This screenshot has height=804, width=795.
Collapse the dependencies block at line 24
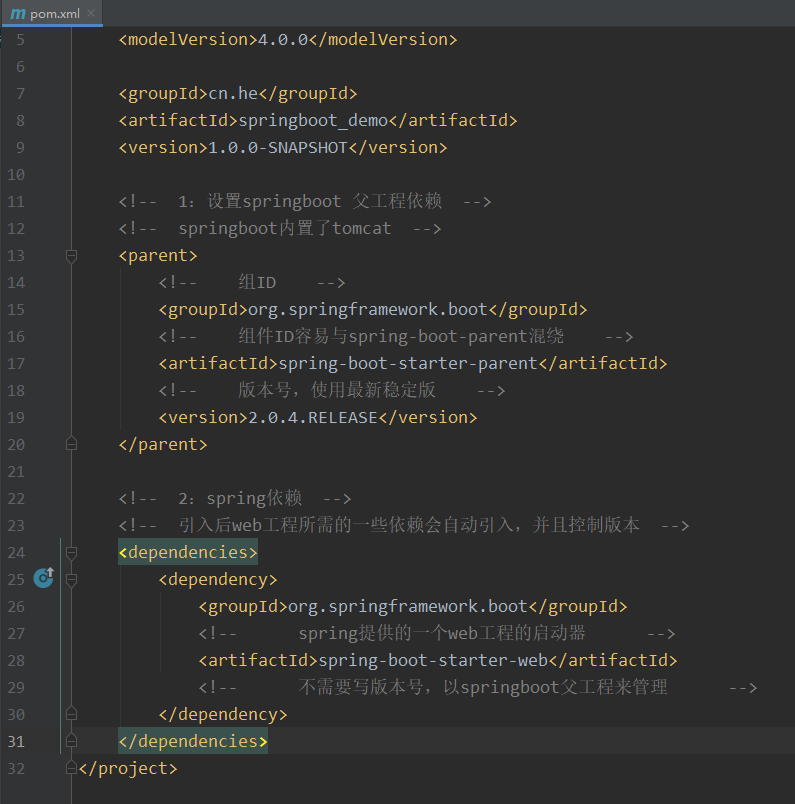71,552
